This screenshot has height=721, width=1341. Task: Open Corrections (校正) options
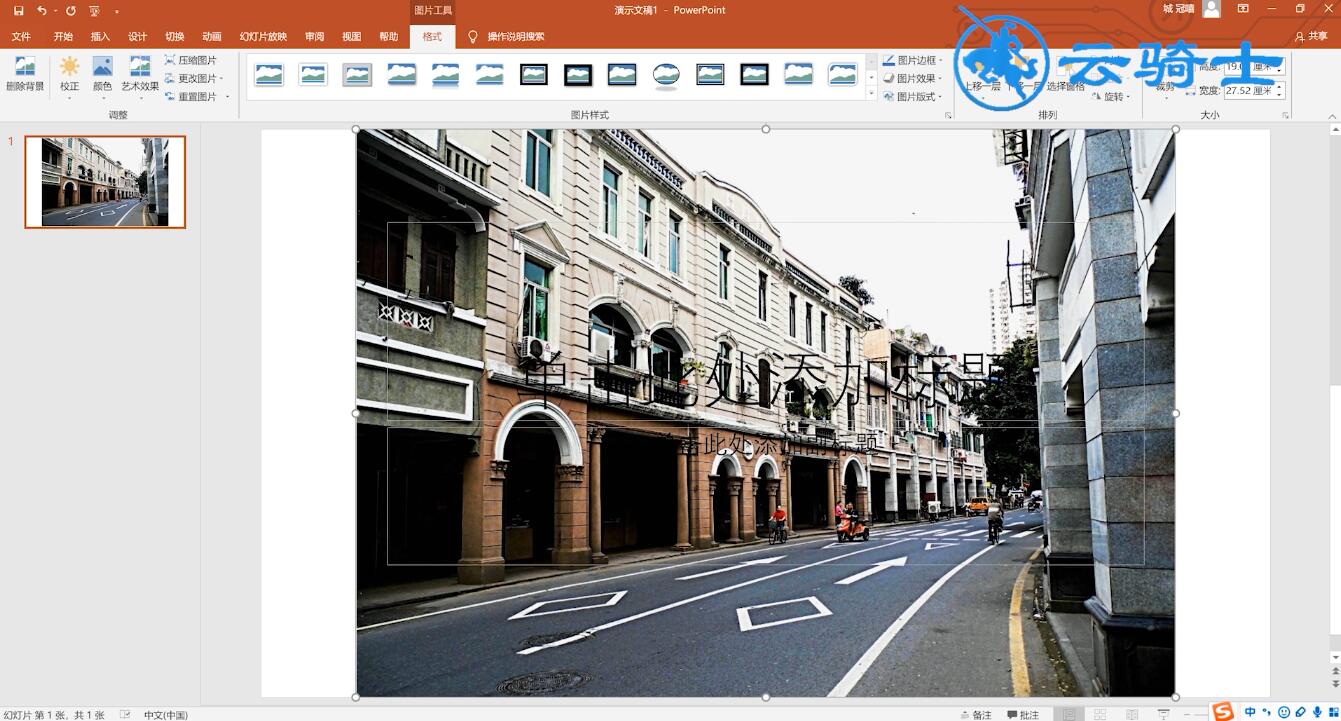pos(69,75)
